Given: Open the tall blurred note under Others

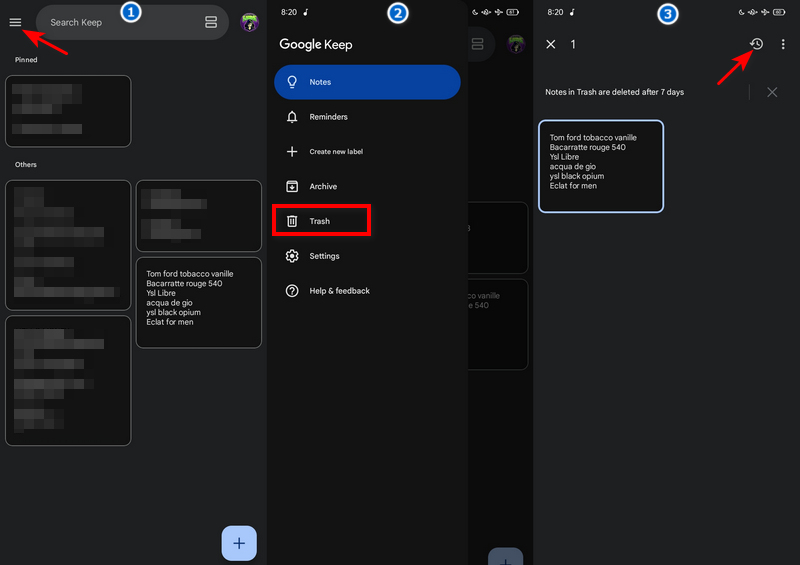Looking at the screenshot, I should pyautogui.click(x=68, y=245).
